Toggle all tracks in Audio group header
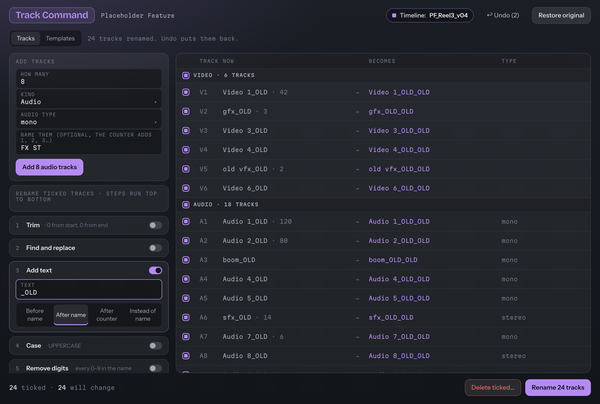This screenshot has width=600, height=404. (x=186, y=205)
